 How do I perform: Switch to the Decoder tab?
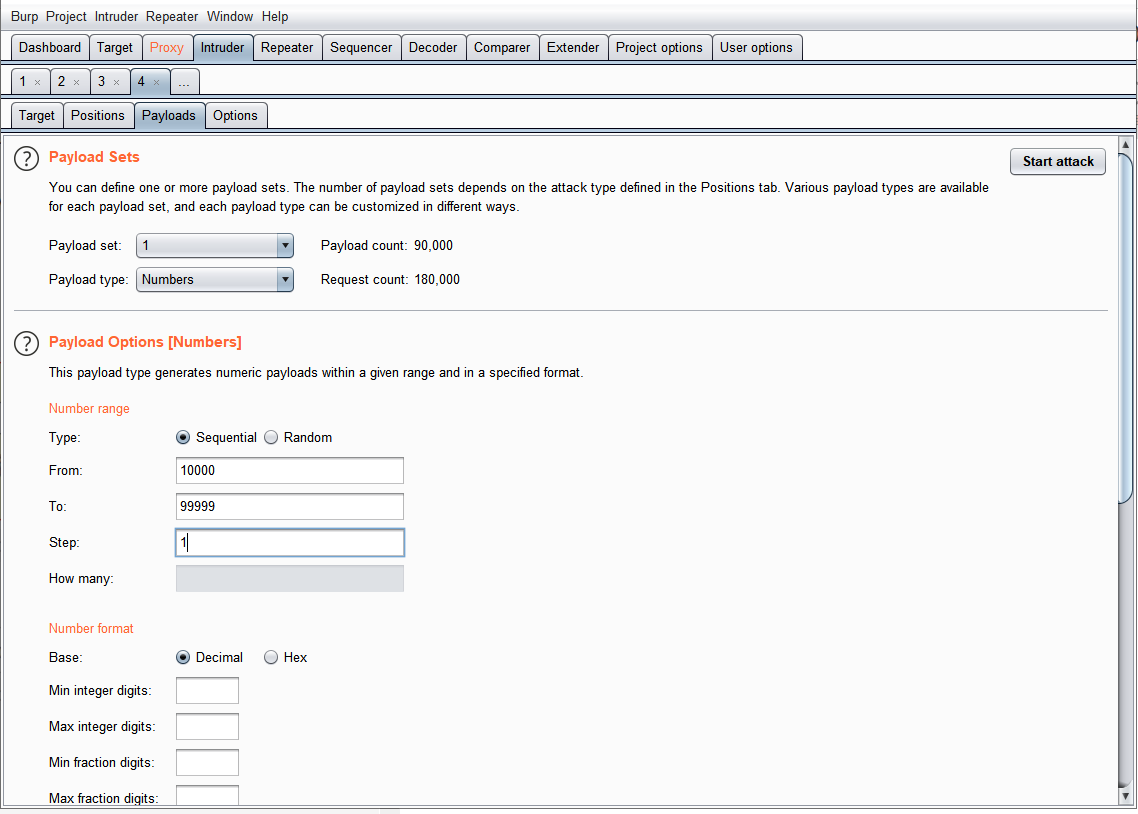433,48
